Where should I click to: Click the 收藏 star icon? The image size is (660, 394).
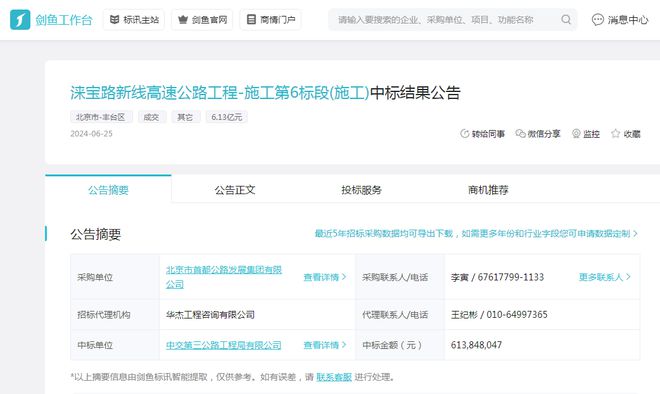pos(615,134)
